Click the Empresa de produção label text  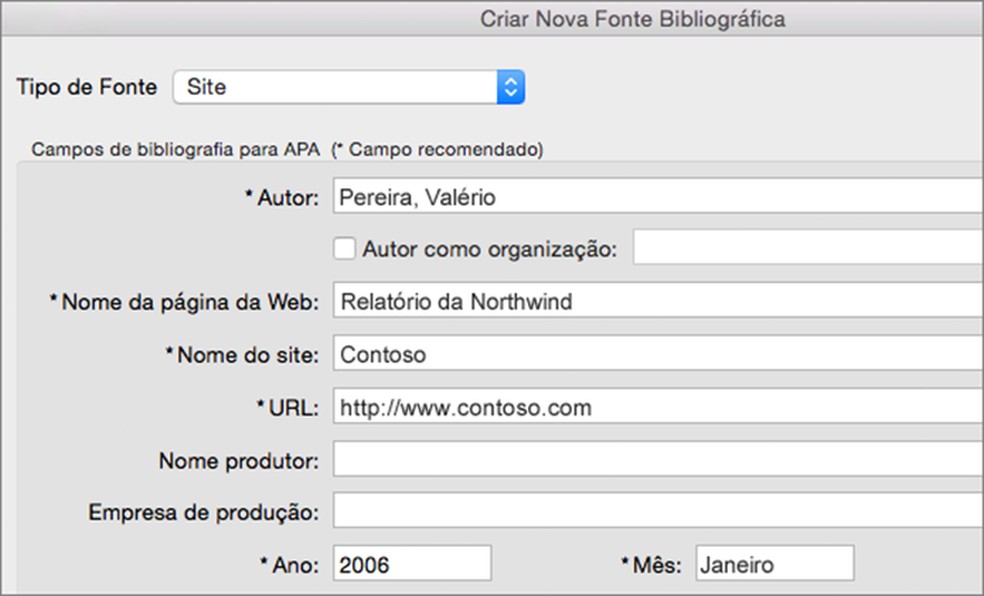203,513
